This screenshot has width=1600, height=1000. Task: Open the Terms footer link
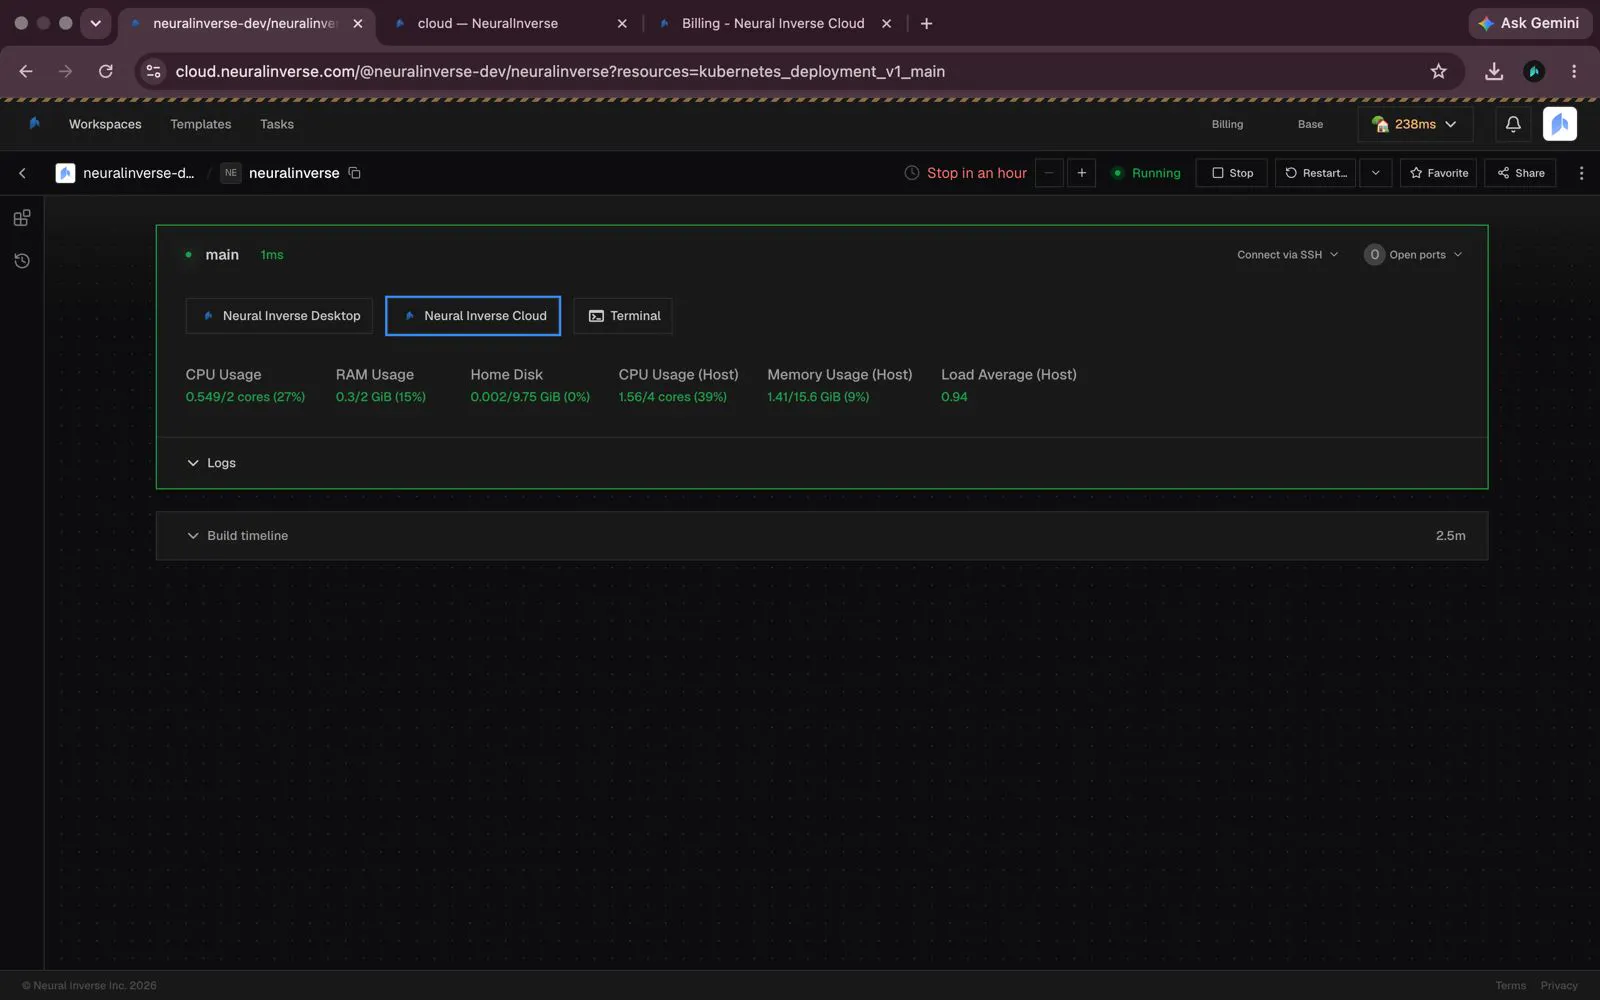coord(1510,986)
